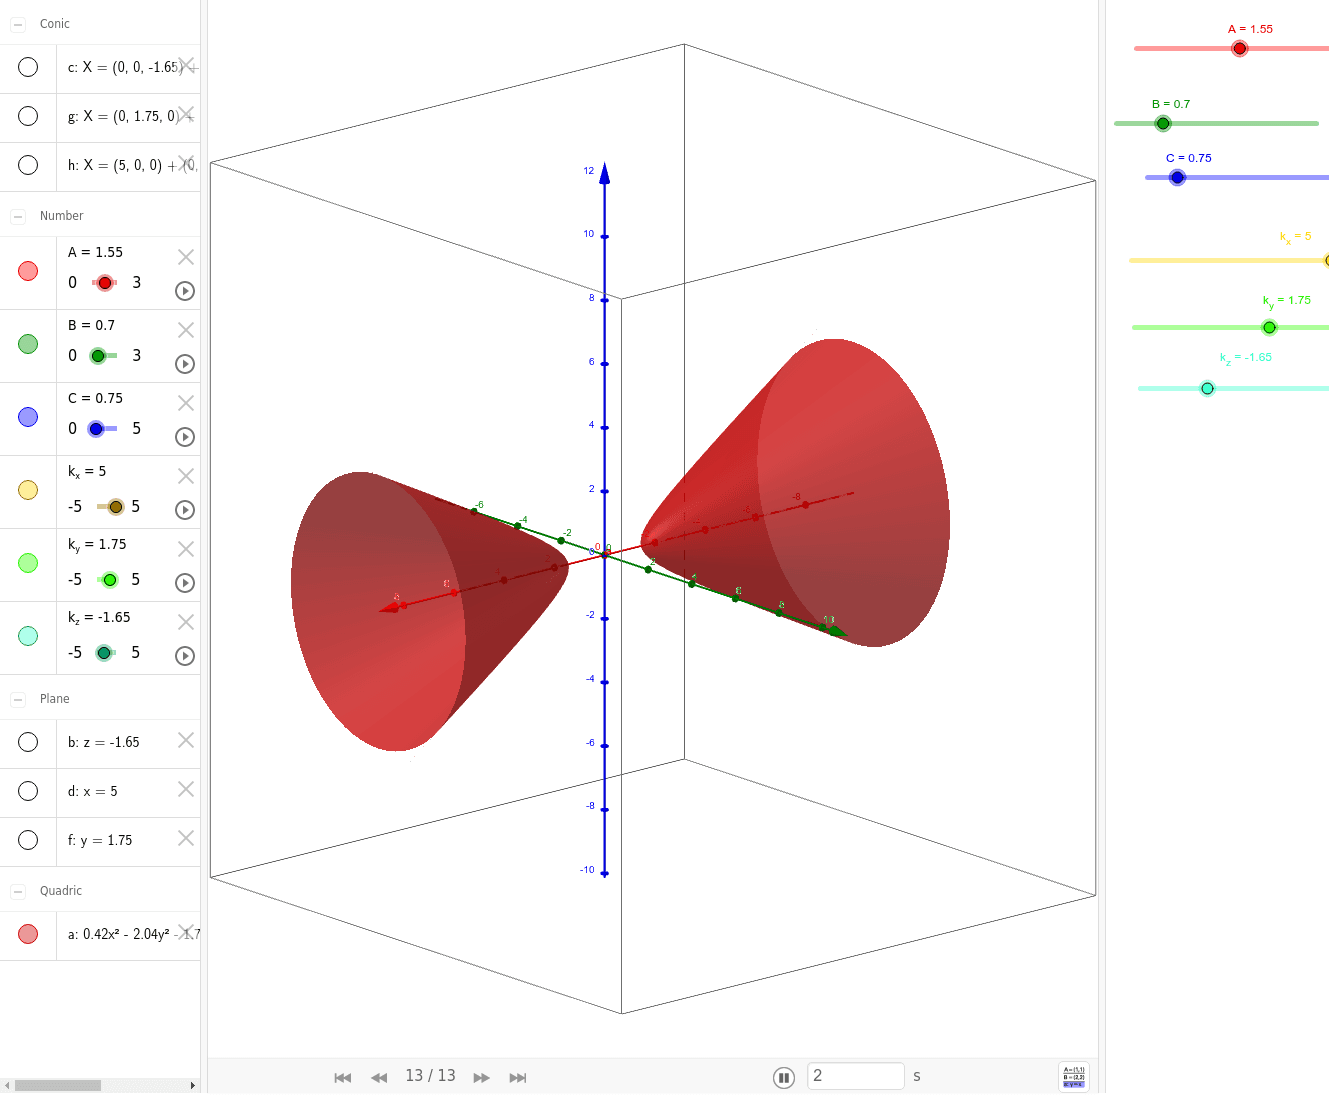Screen dimensions: 1331x1095
Task: Skip to the first construction step
Action: pyautogui.click(x=342, y=1077)
